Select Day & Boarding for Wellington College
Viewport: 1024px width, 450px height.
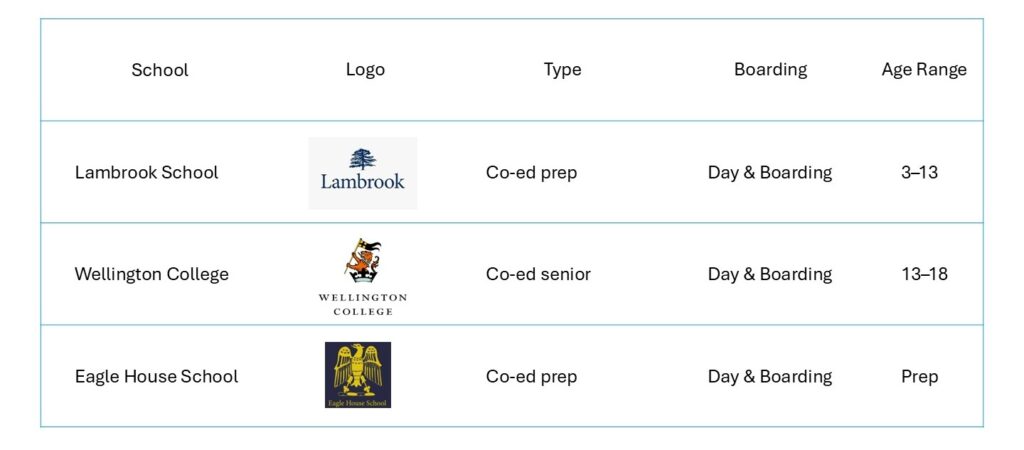770,274
